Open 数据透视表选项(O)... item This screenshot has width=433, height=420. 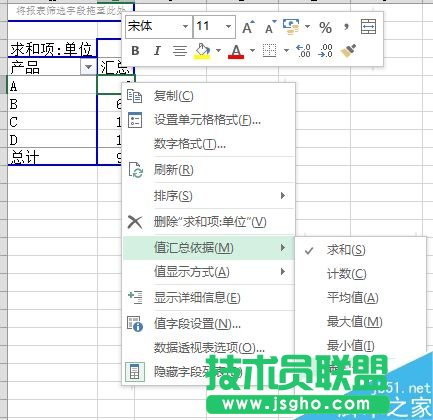point(209,348)
